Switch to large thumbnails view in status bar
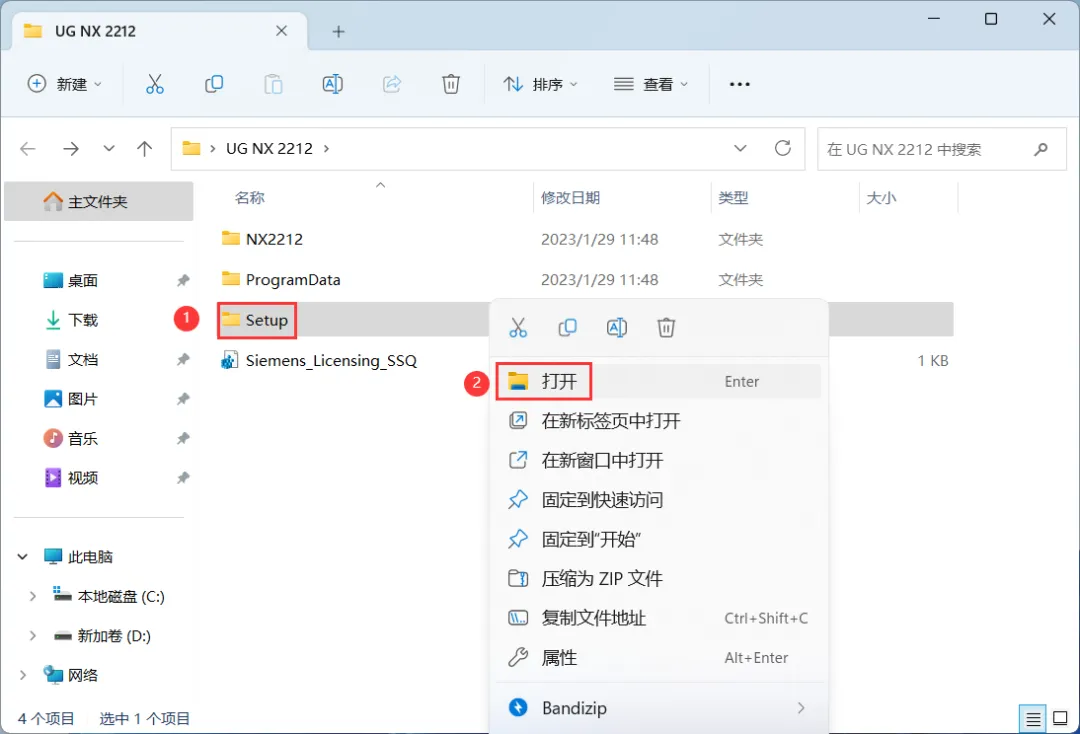The width and height of the screenshot is (1080, 734). coord(1061,718)
